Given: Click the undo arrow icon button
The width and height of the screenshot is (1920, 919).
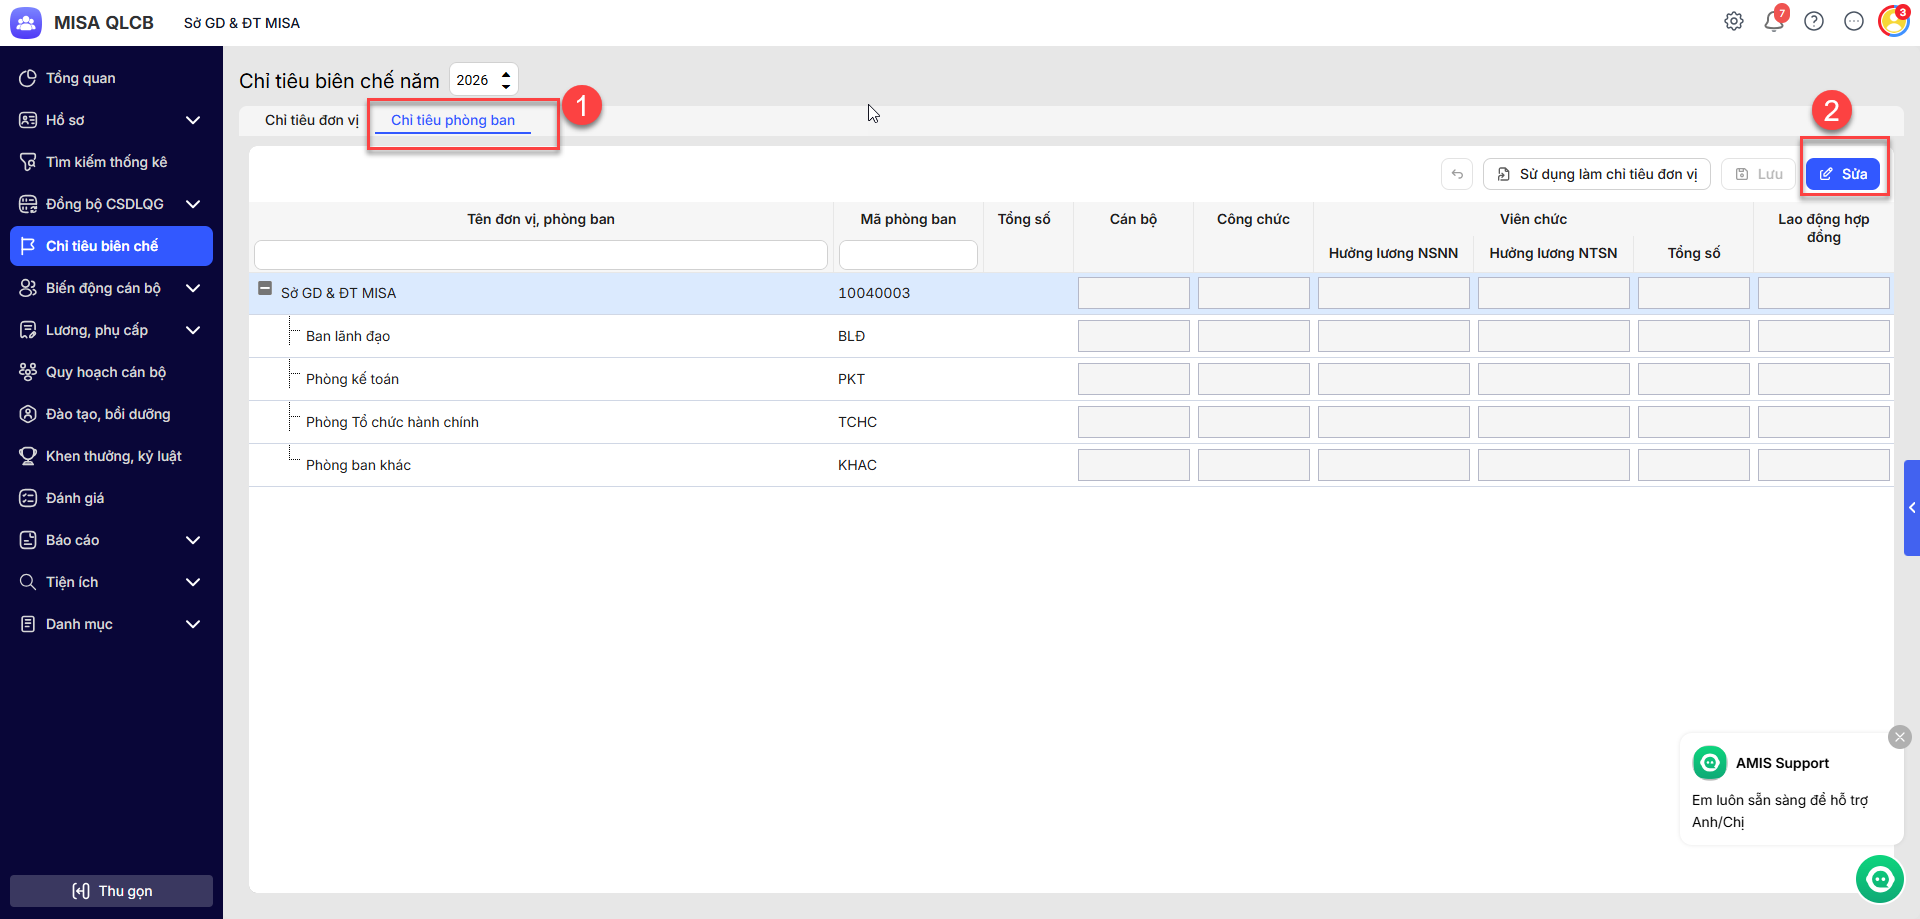Looking at the screenshot, I should coord(1457,174).
